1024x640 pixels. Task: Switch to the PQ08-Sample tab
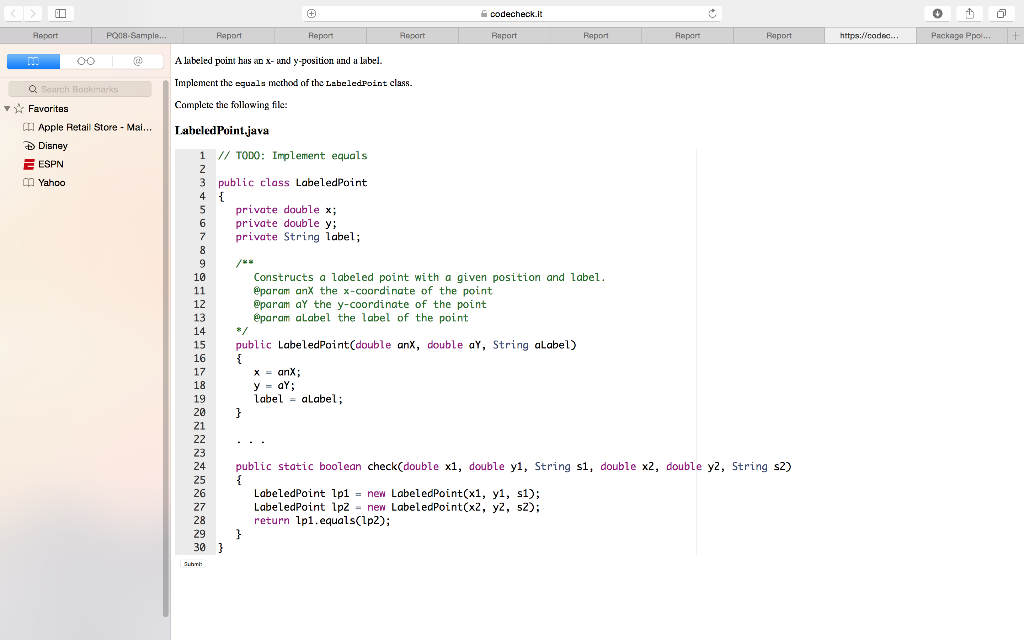(137, 35)
